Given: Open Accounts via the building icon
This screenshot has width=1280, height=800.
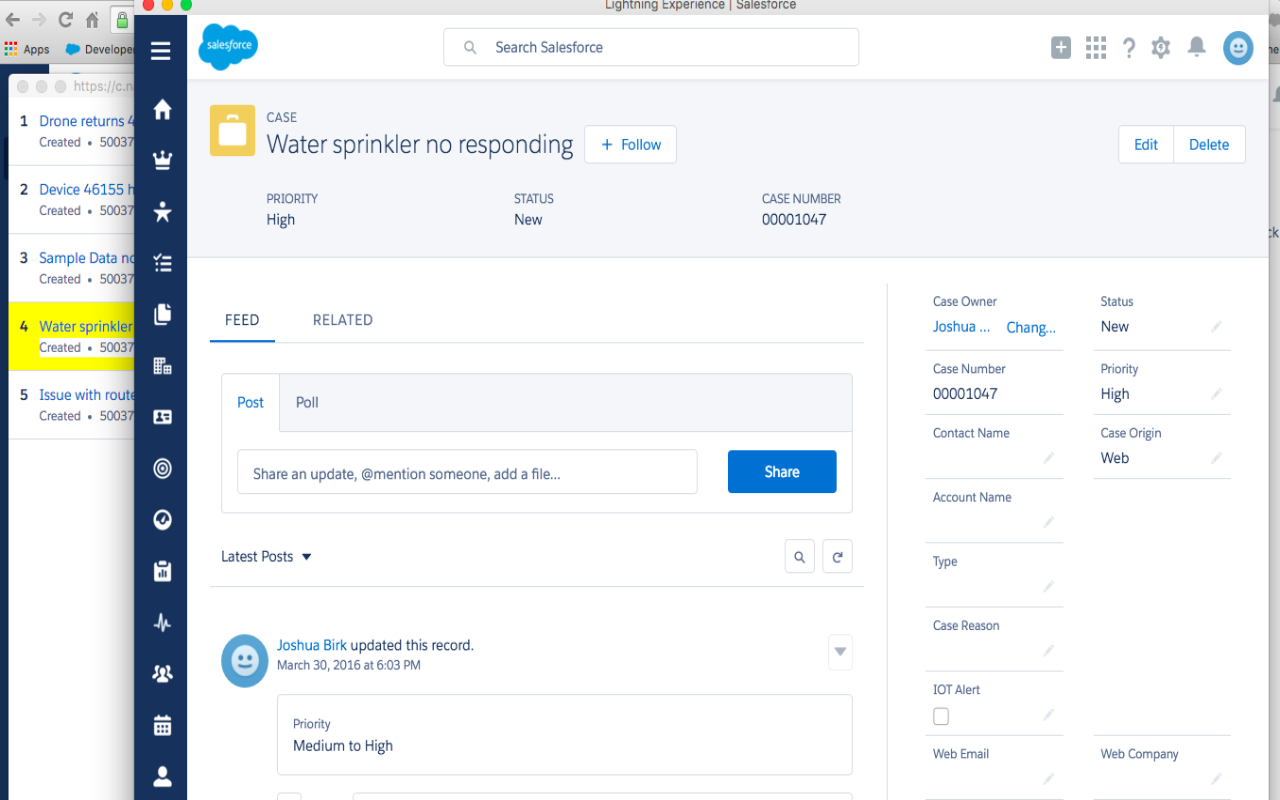Looking at the screenshot, I should [x=161, y=365].
